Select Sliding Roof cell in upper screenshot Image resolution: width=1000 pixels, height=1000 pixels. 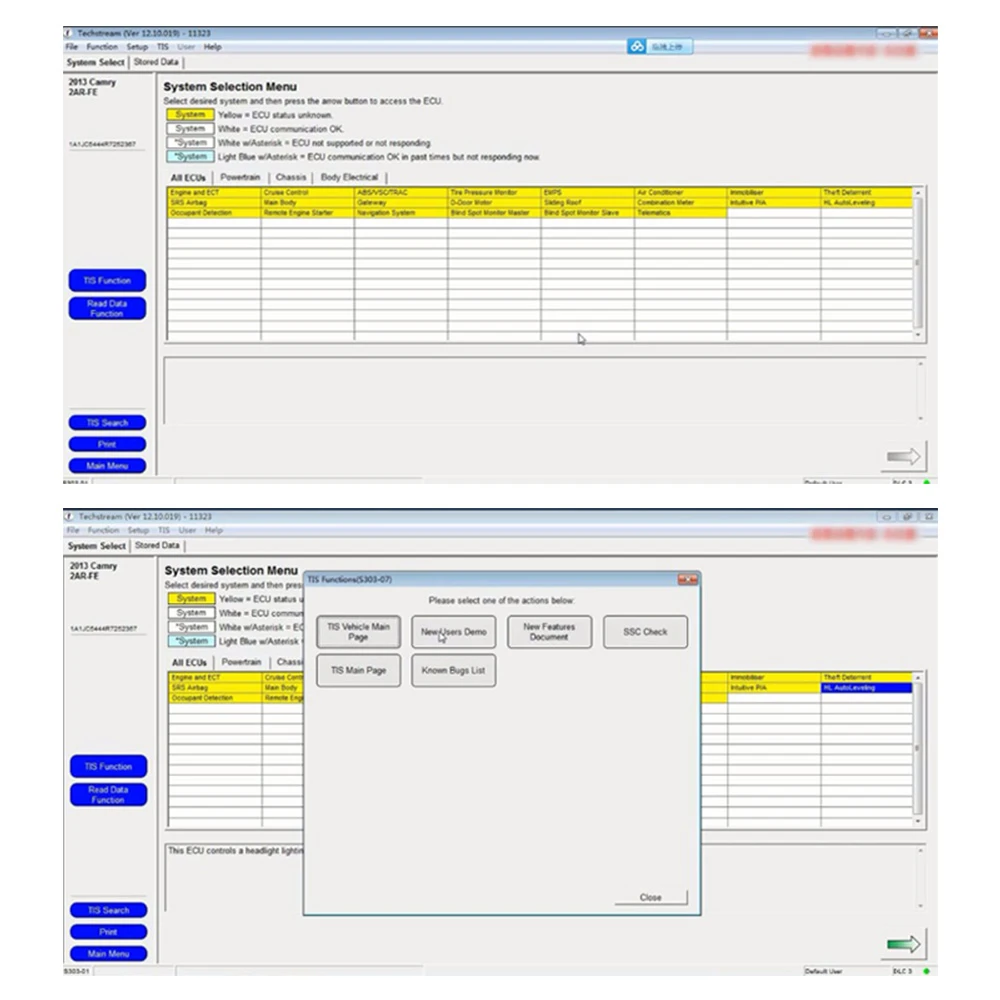pos(587,203)
